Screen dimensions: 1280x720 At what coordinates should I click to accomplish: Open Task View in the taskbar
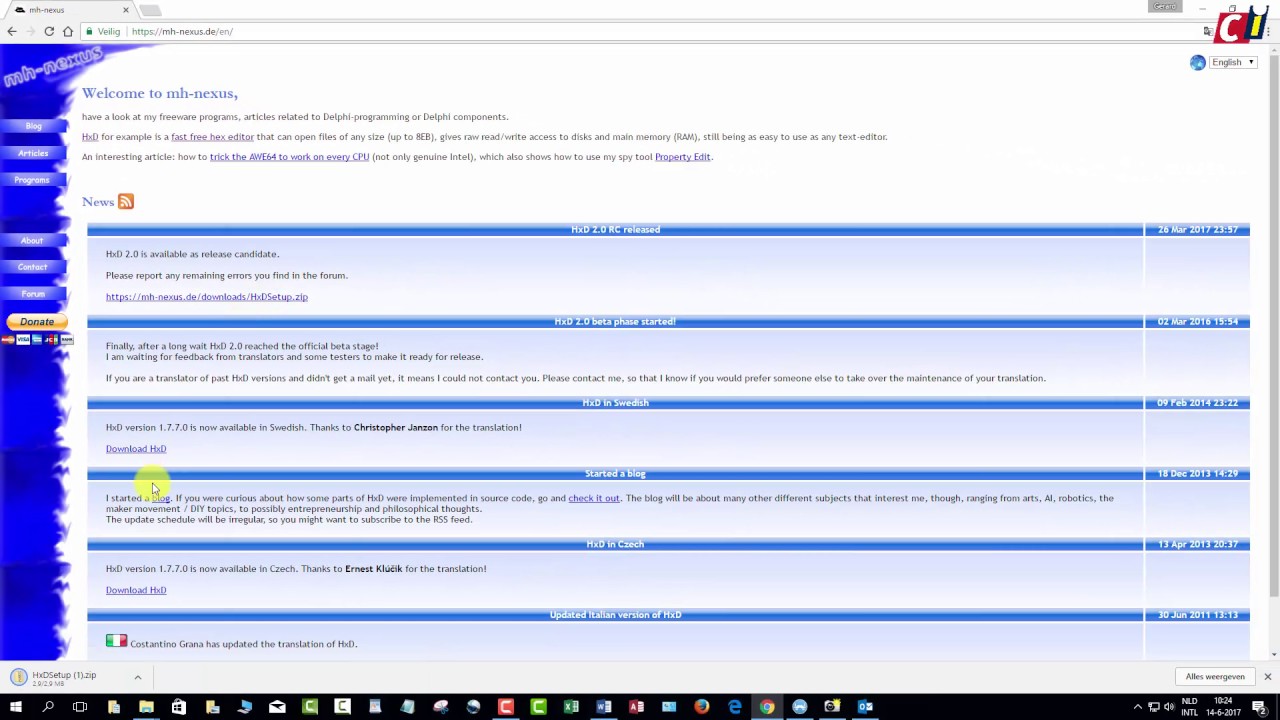(x=80, y=707)
